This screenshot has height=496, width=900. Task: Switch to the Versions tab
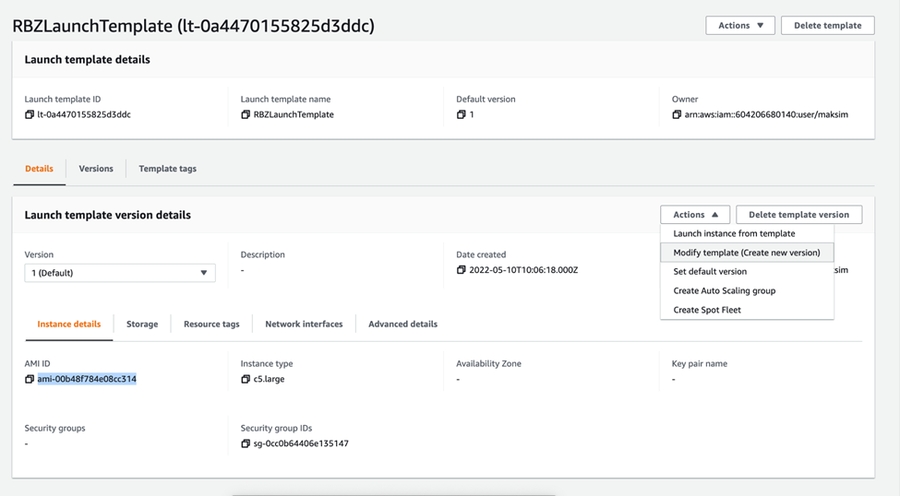coord(96,169)
